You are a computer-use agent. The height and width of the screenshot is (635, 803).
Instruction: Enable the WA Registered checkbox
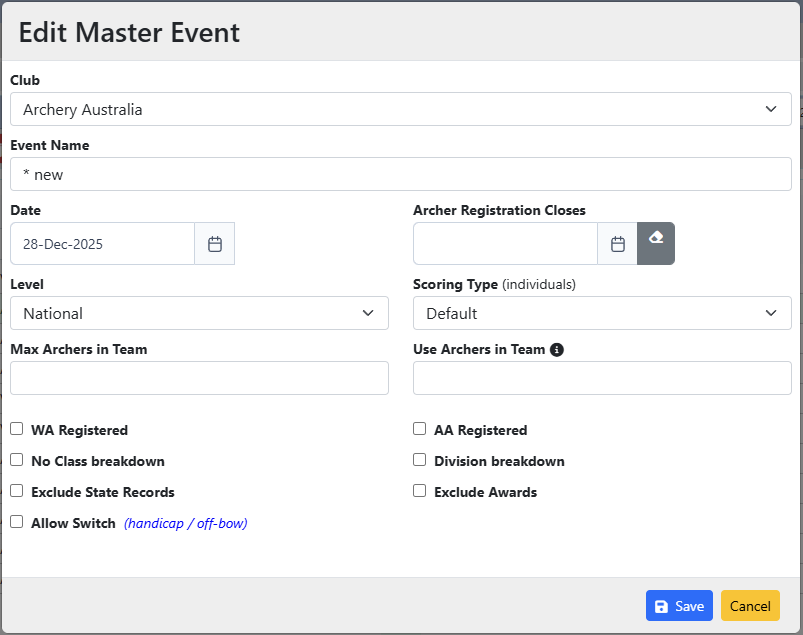[x=17, y=429]
